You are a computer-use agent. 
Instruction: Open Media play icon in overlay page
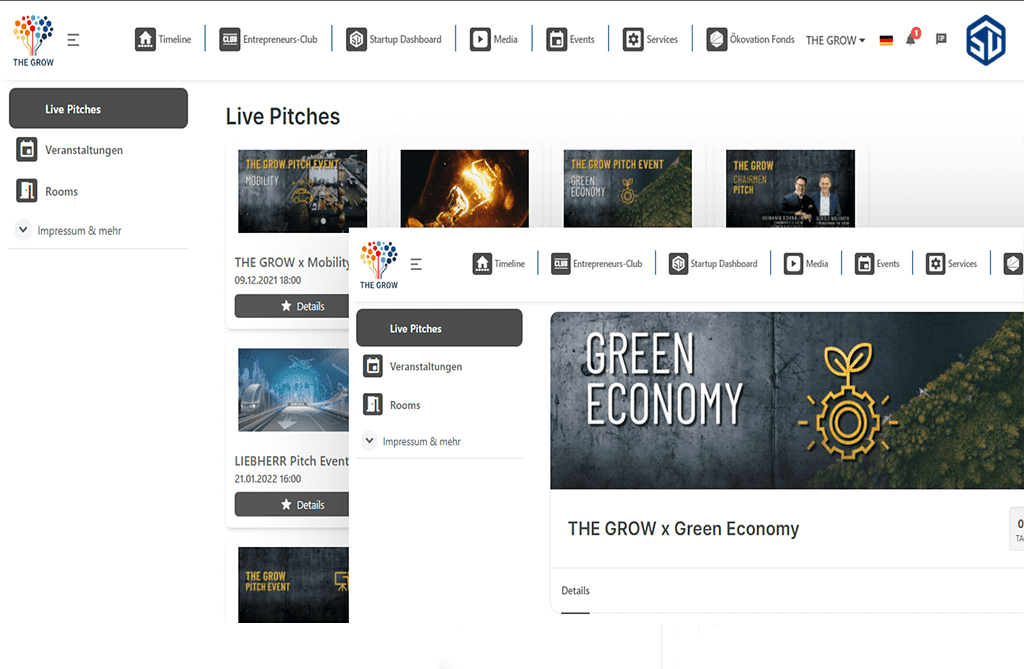click(793, 263)
